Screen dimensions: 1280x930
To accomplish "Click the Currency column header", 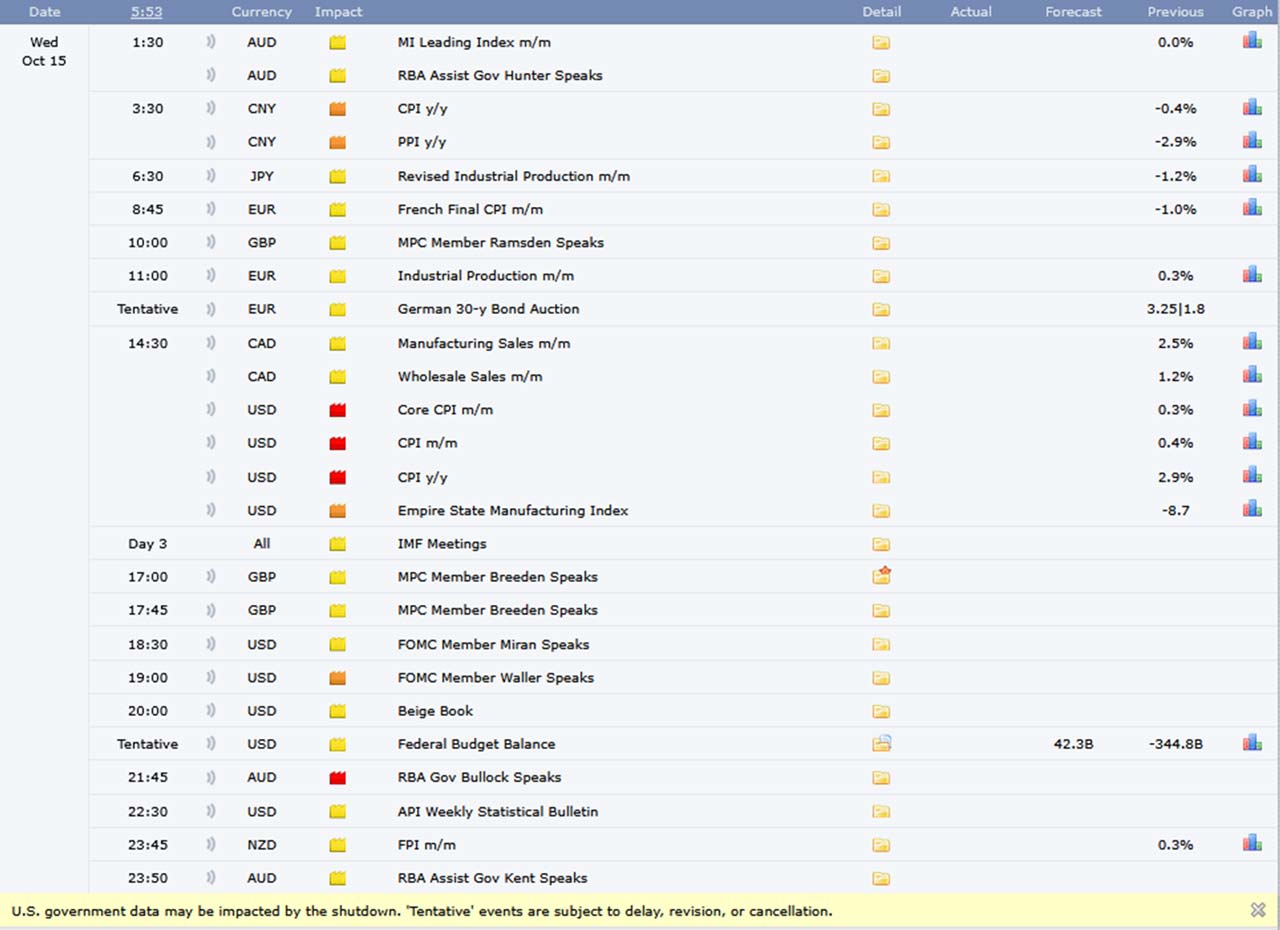I will 261,12.
